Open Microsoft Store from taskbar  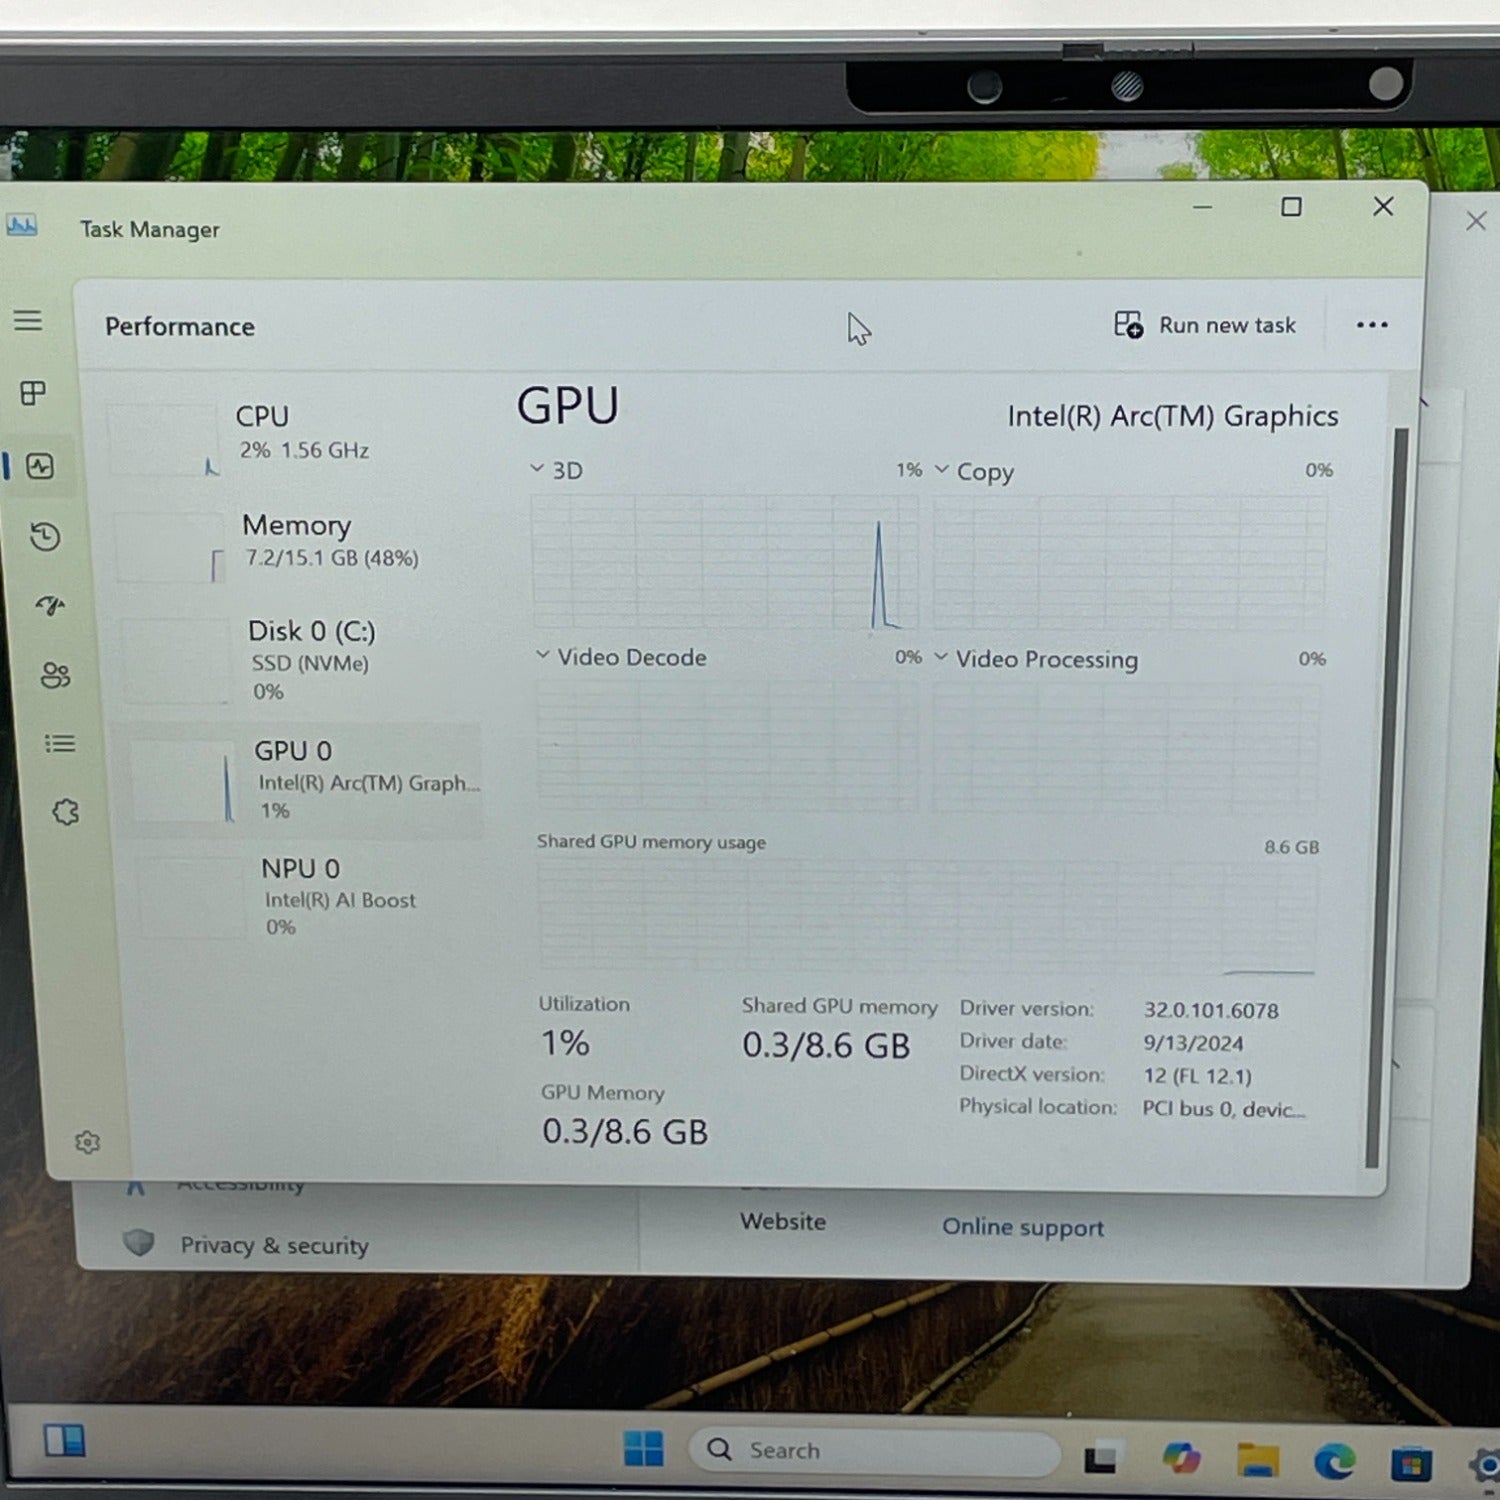pyautogui.click(x=1411, y=1466)
